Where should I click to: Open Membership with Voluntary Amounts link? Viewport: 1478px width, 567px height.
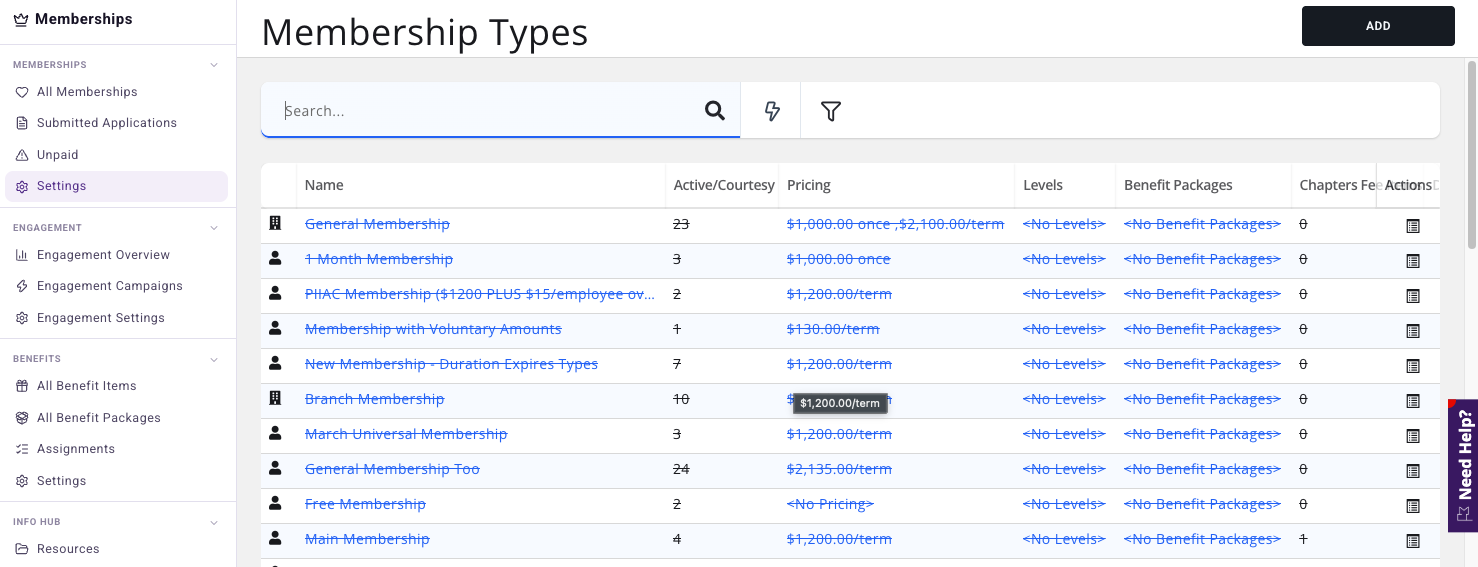click(x=433, y=329)
